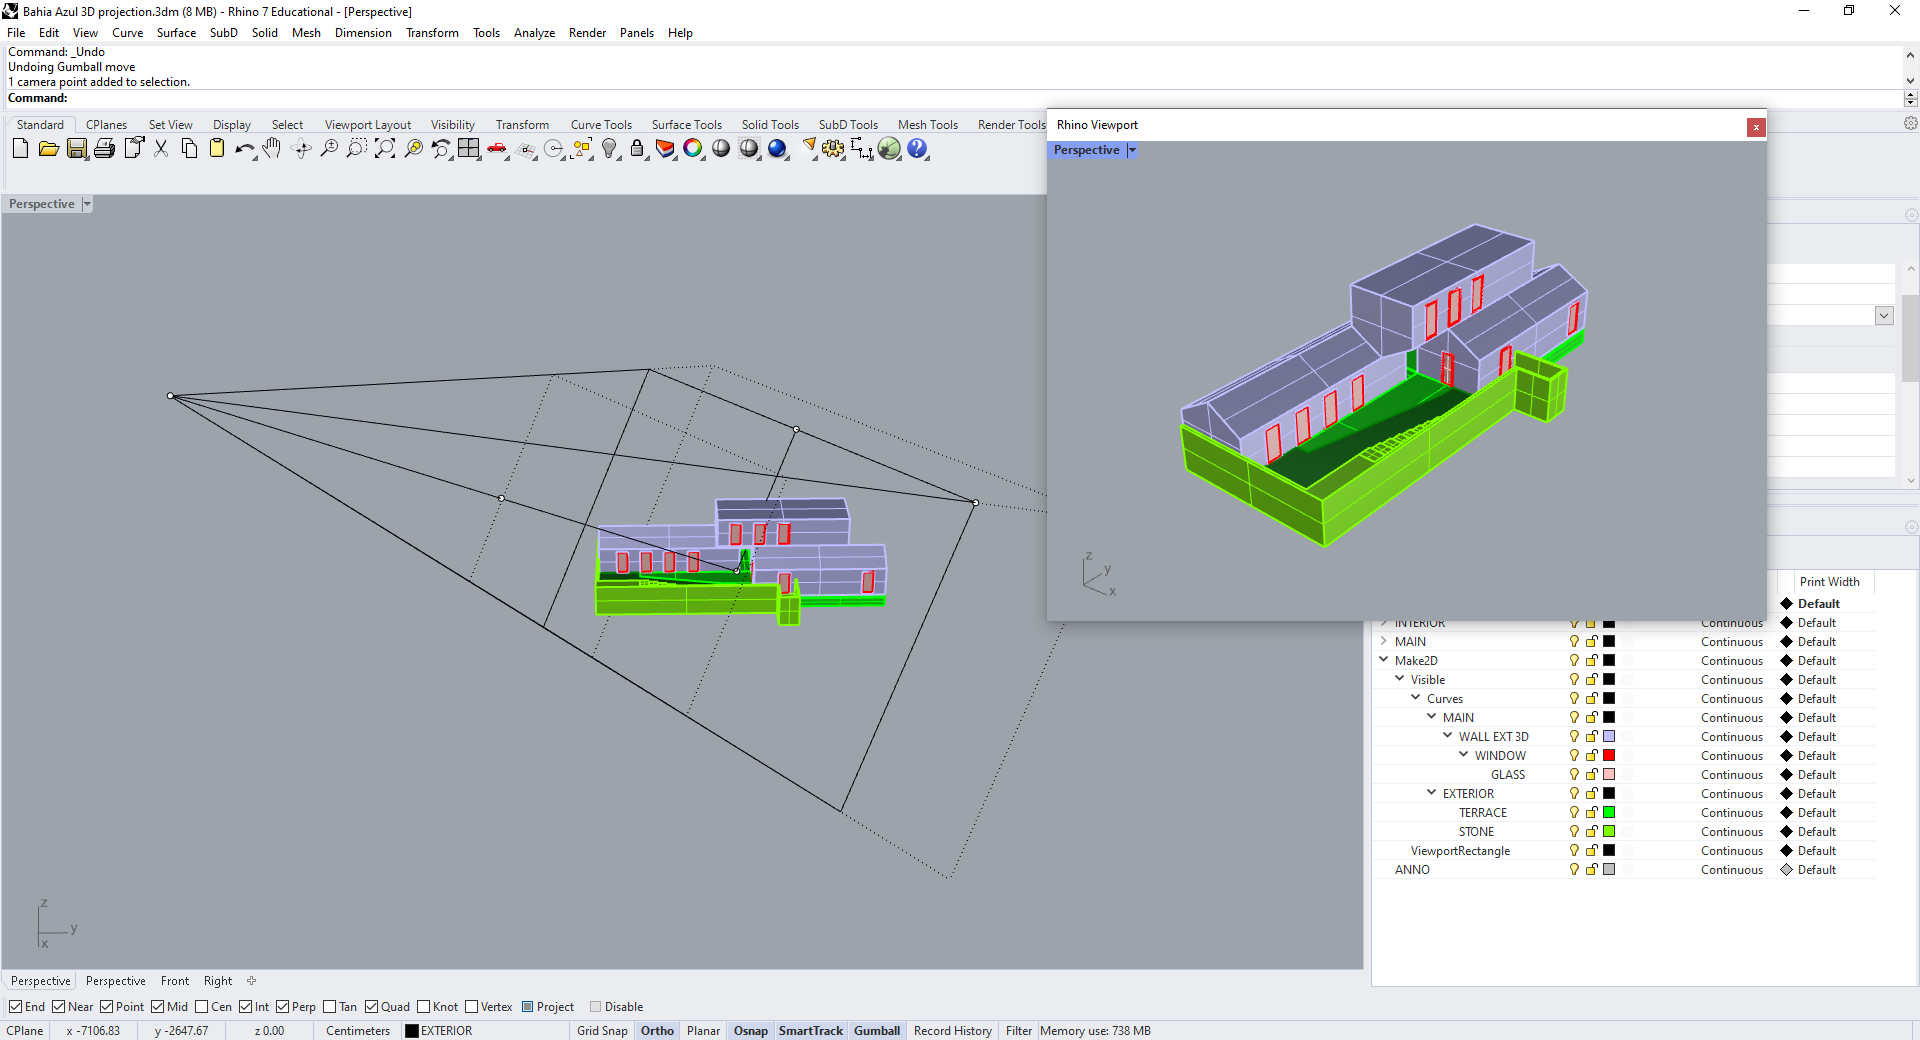Toggle the Cen osnap checkbox
The height and width of the screenshot is (1040, 1920).
(x=202, y=1007)
